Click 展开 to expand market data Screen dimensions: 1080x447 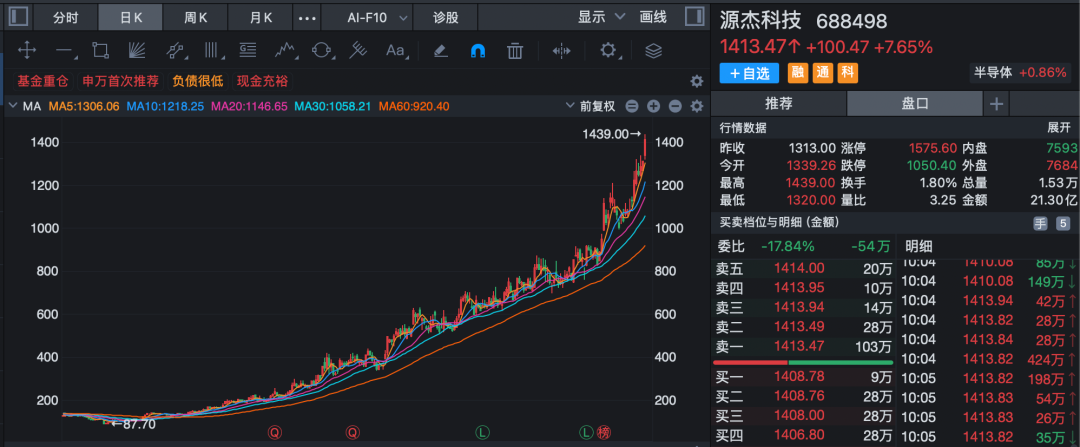(1058, 127)
